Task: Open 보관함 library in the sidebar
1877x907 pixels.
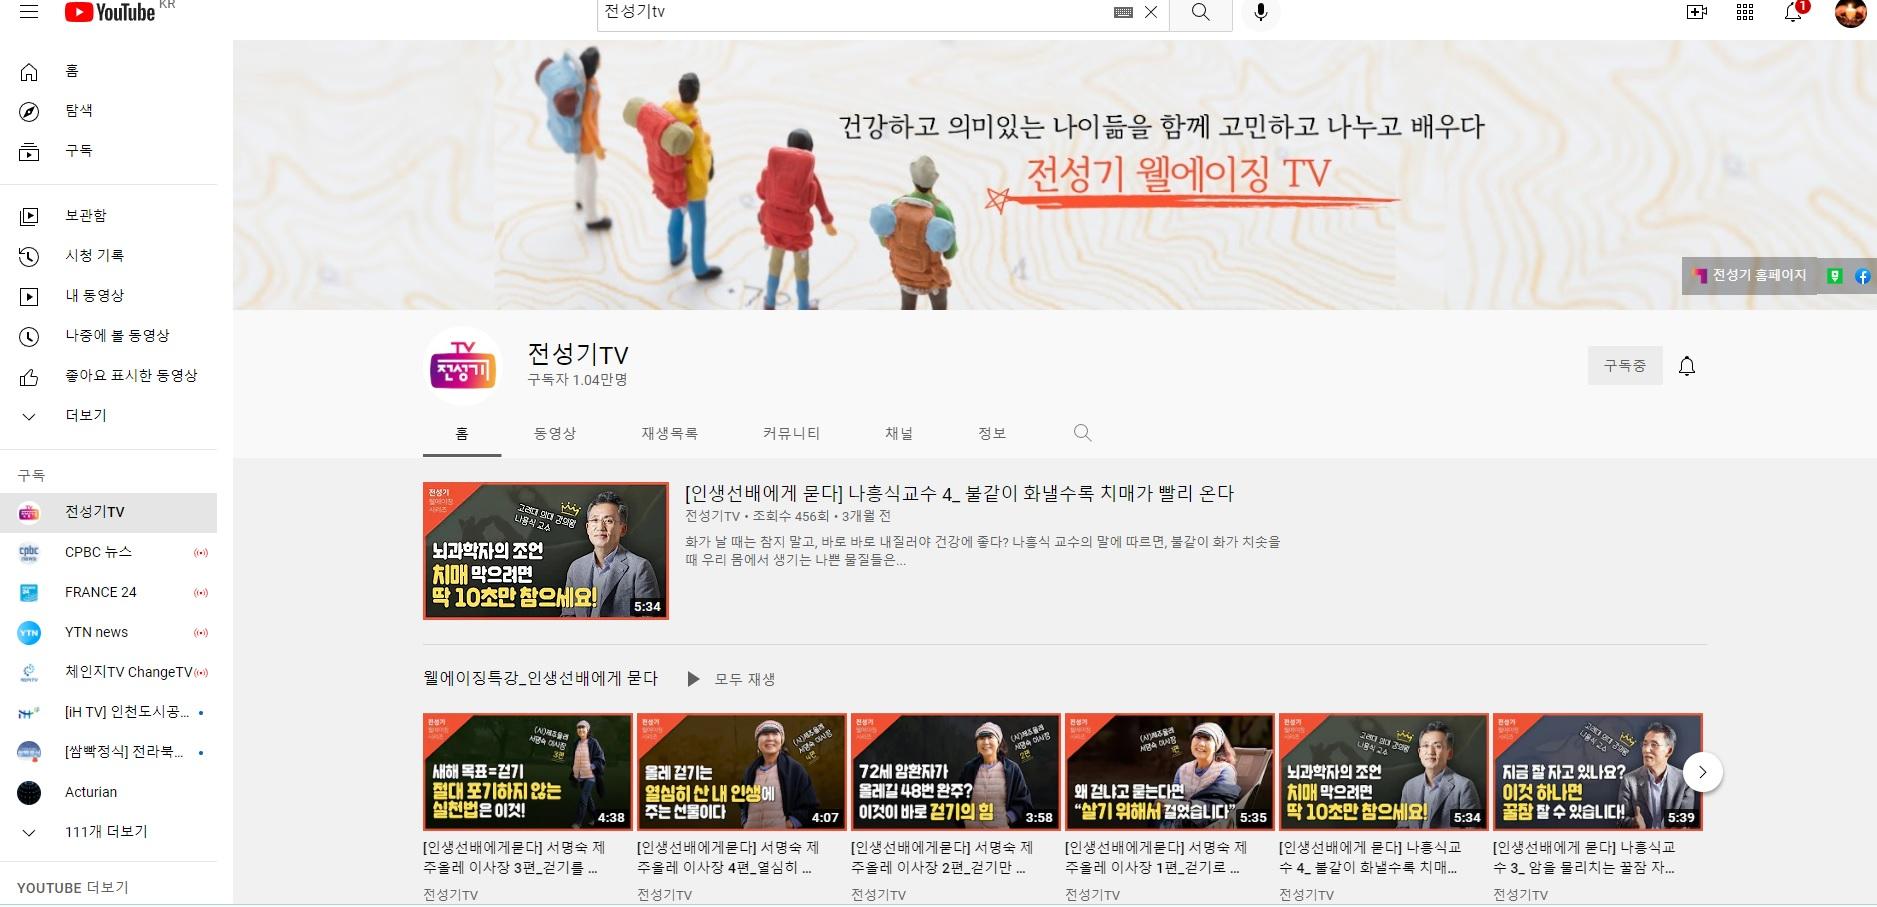Action: [x=108, y=216]
